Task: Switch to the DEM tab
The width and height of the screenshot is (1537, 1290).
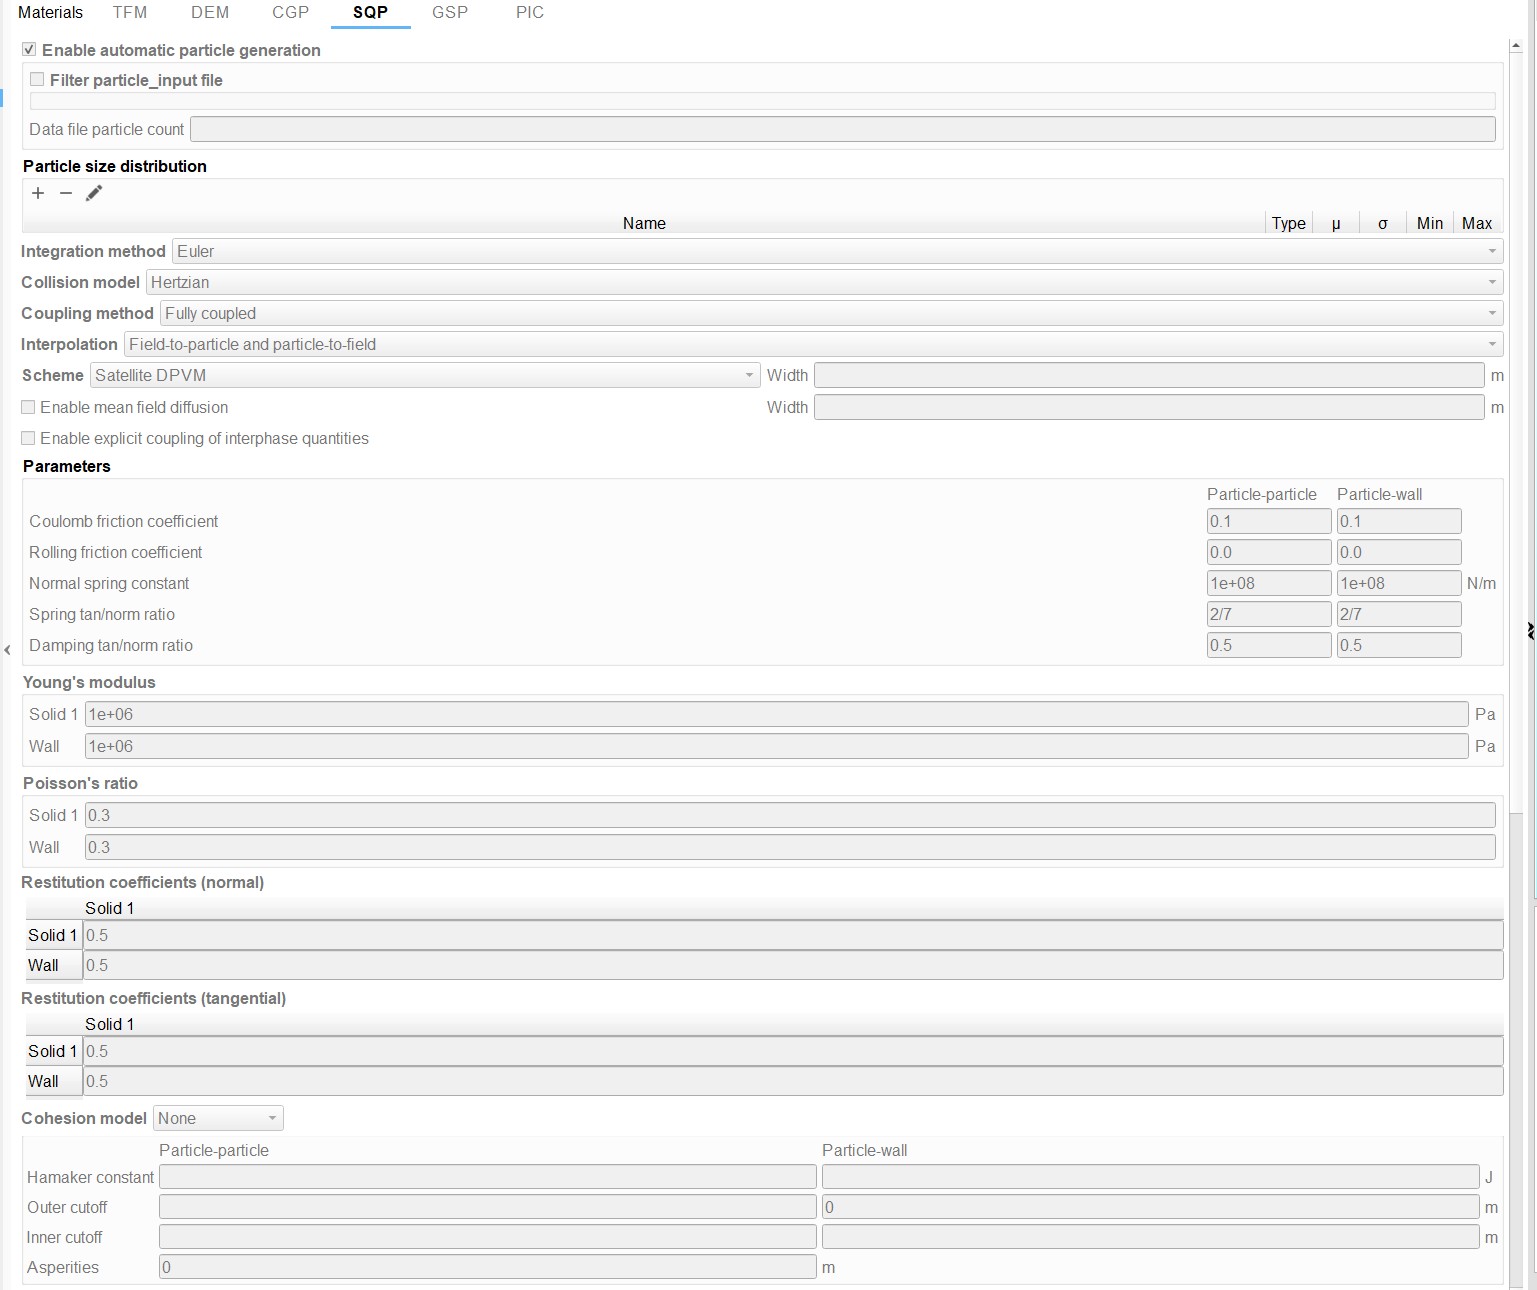Action: (210, 13)
